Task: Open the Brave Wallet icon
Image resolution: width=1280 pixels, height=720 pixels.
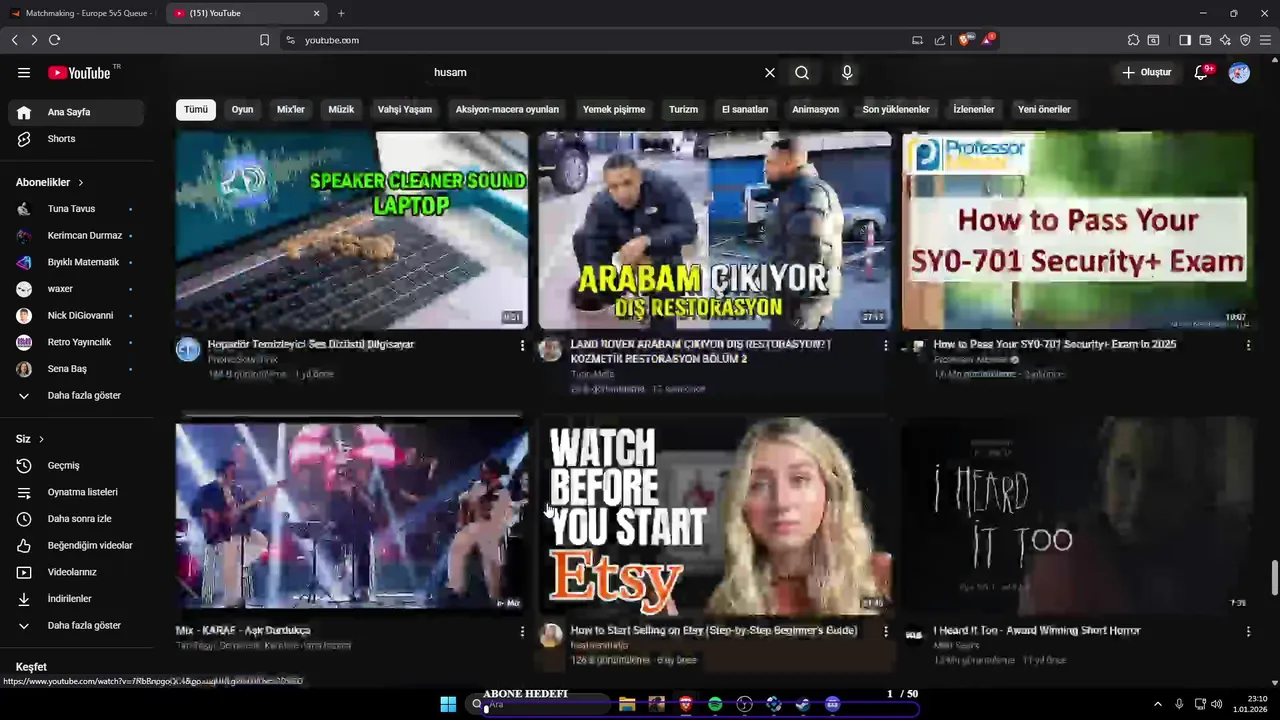Action: 1205,40
